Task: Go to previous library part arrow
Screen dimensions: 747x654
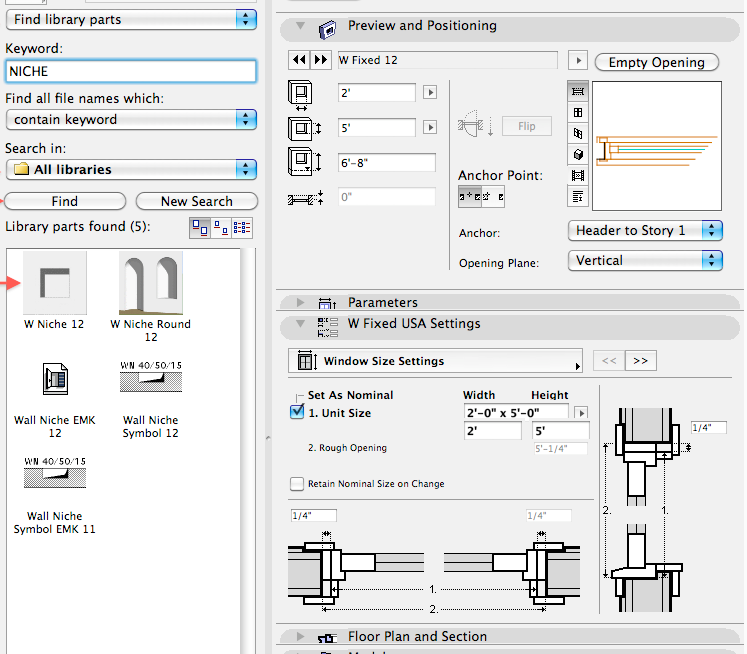Action: 299,61
